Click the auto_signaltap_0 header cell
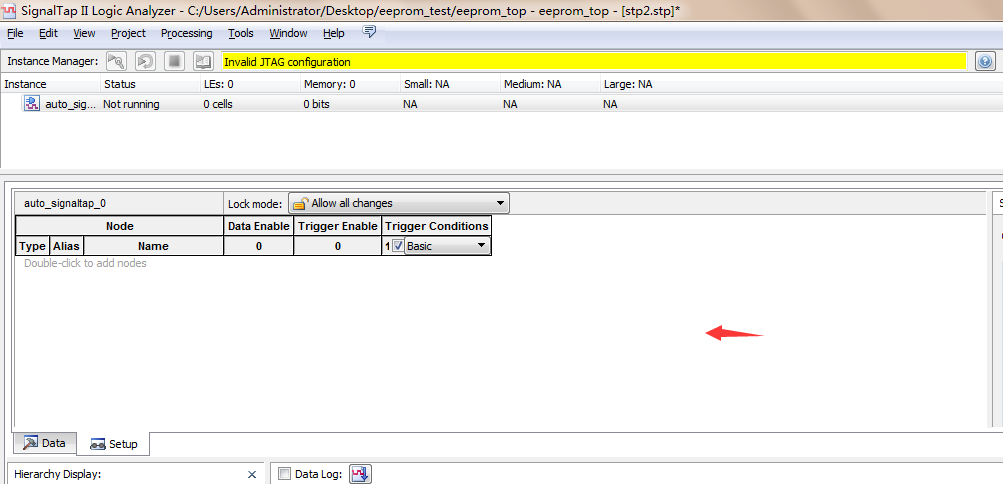The height and width of the screenshot is (484, 1003). [120, 204]
